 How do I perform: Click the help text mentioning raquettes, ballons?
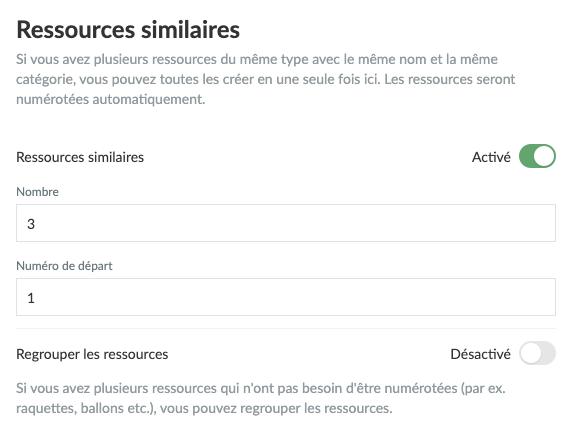[x=260, y=398]
